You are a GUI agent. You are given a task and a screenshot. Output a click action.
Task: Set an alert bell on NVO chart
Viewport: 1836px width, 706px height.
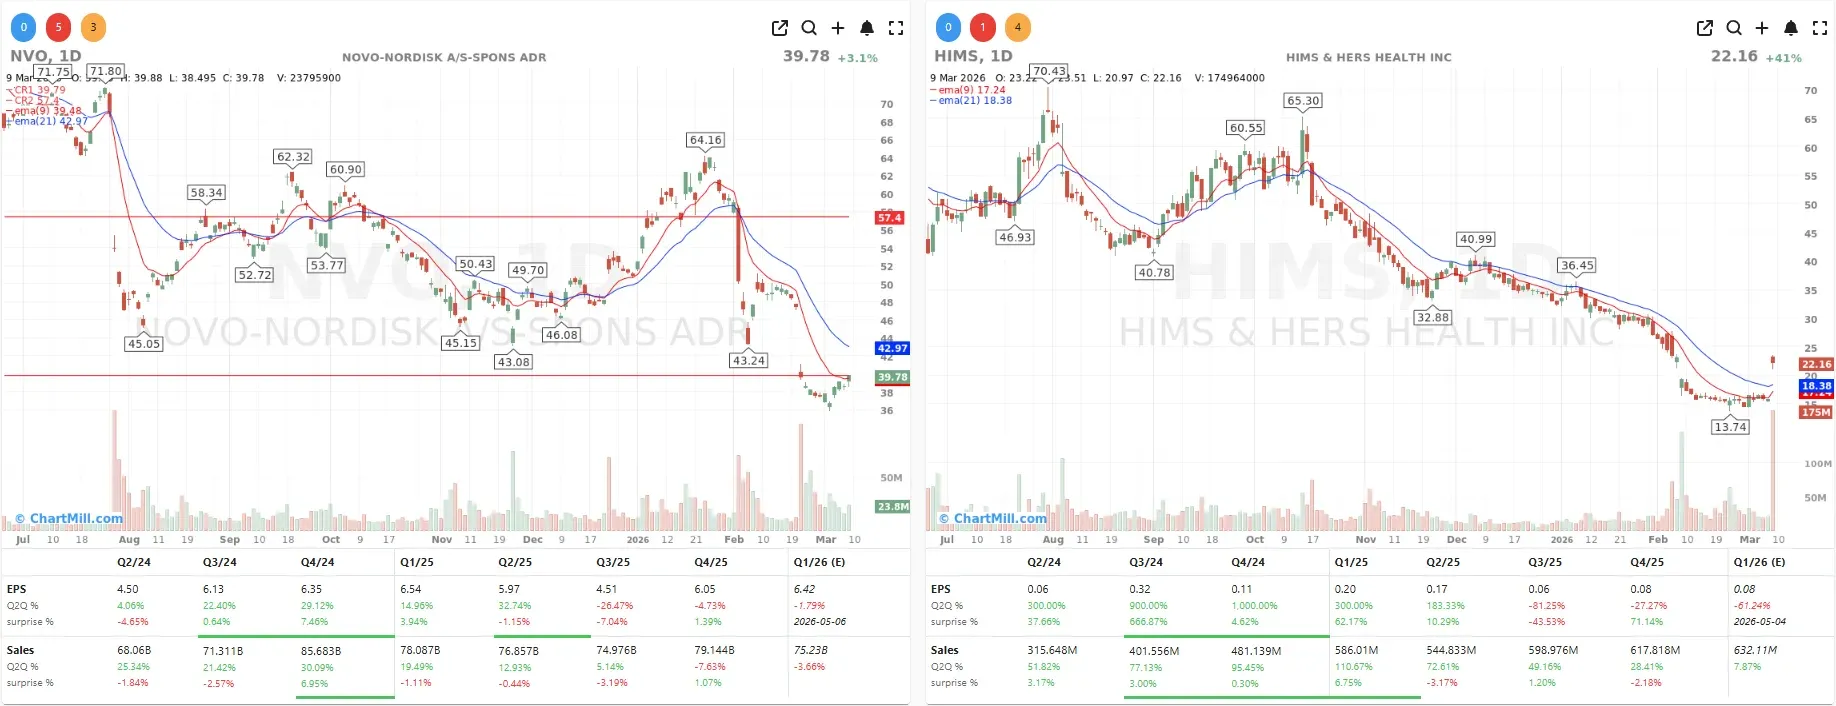point(867,28)
